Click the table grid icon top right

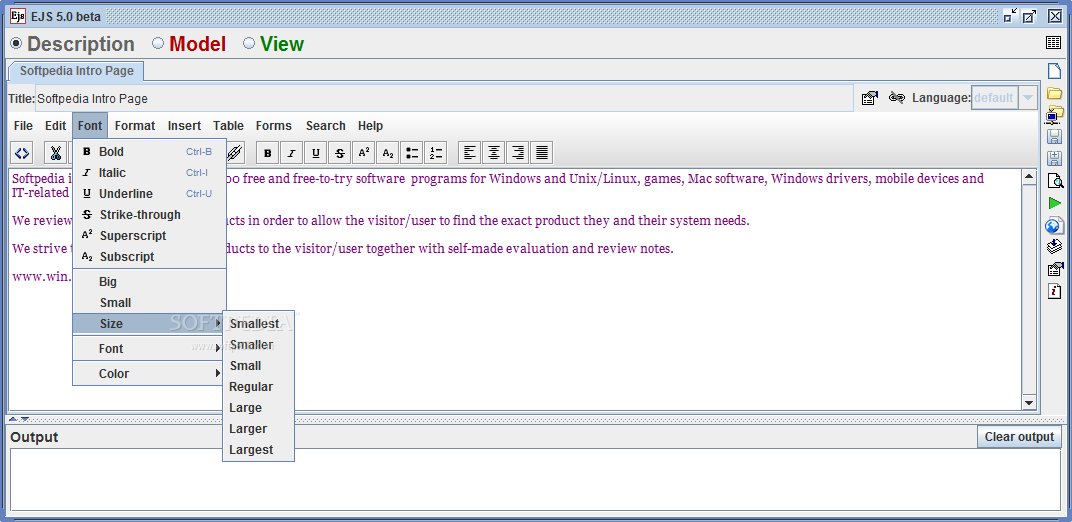(x=1054, y=42)
